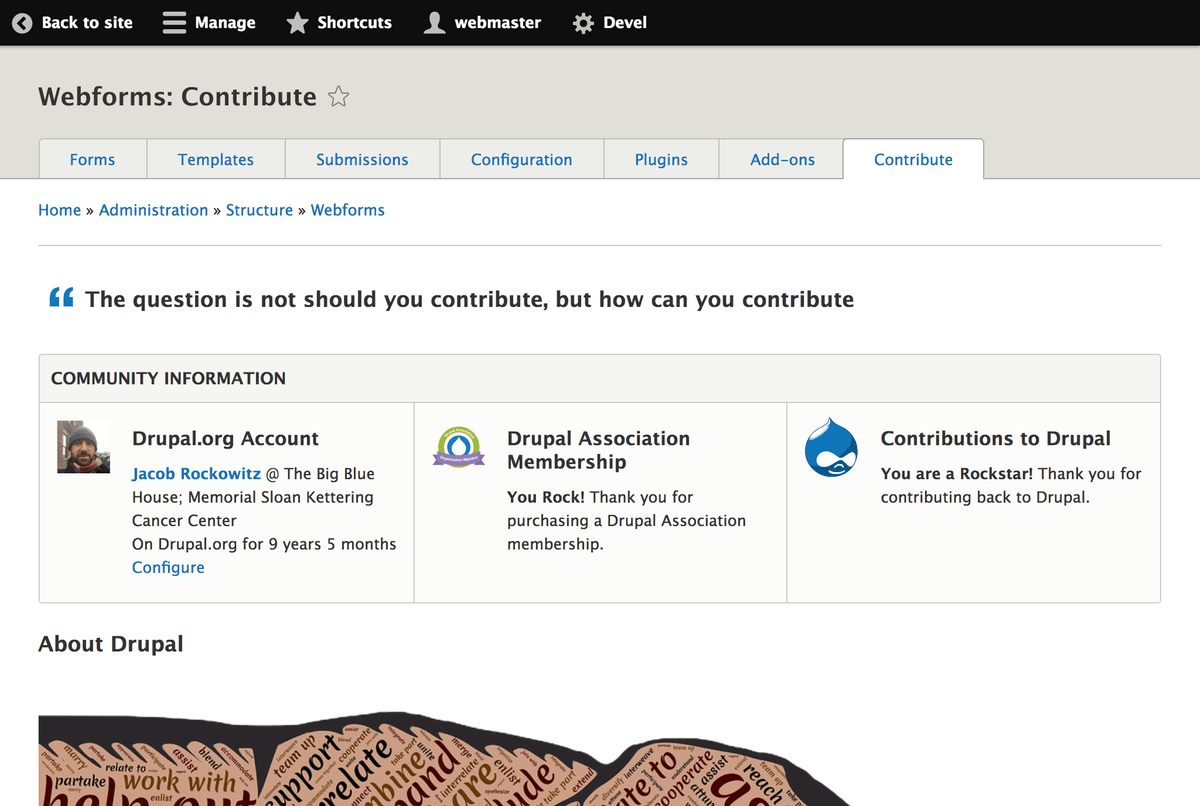This screenshot has width=1200, height=806.
Task: Click the COMMUNITY INFORMATION header
Action: tap(168, 378)
